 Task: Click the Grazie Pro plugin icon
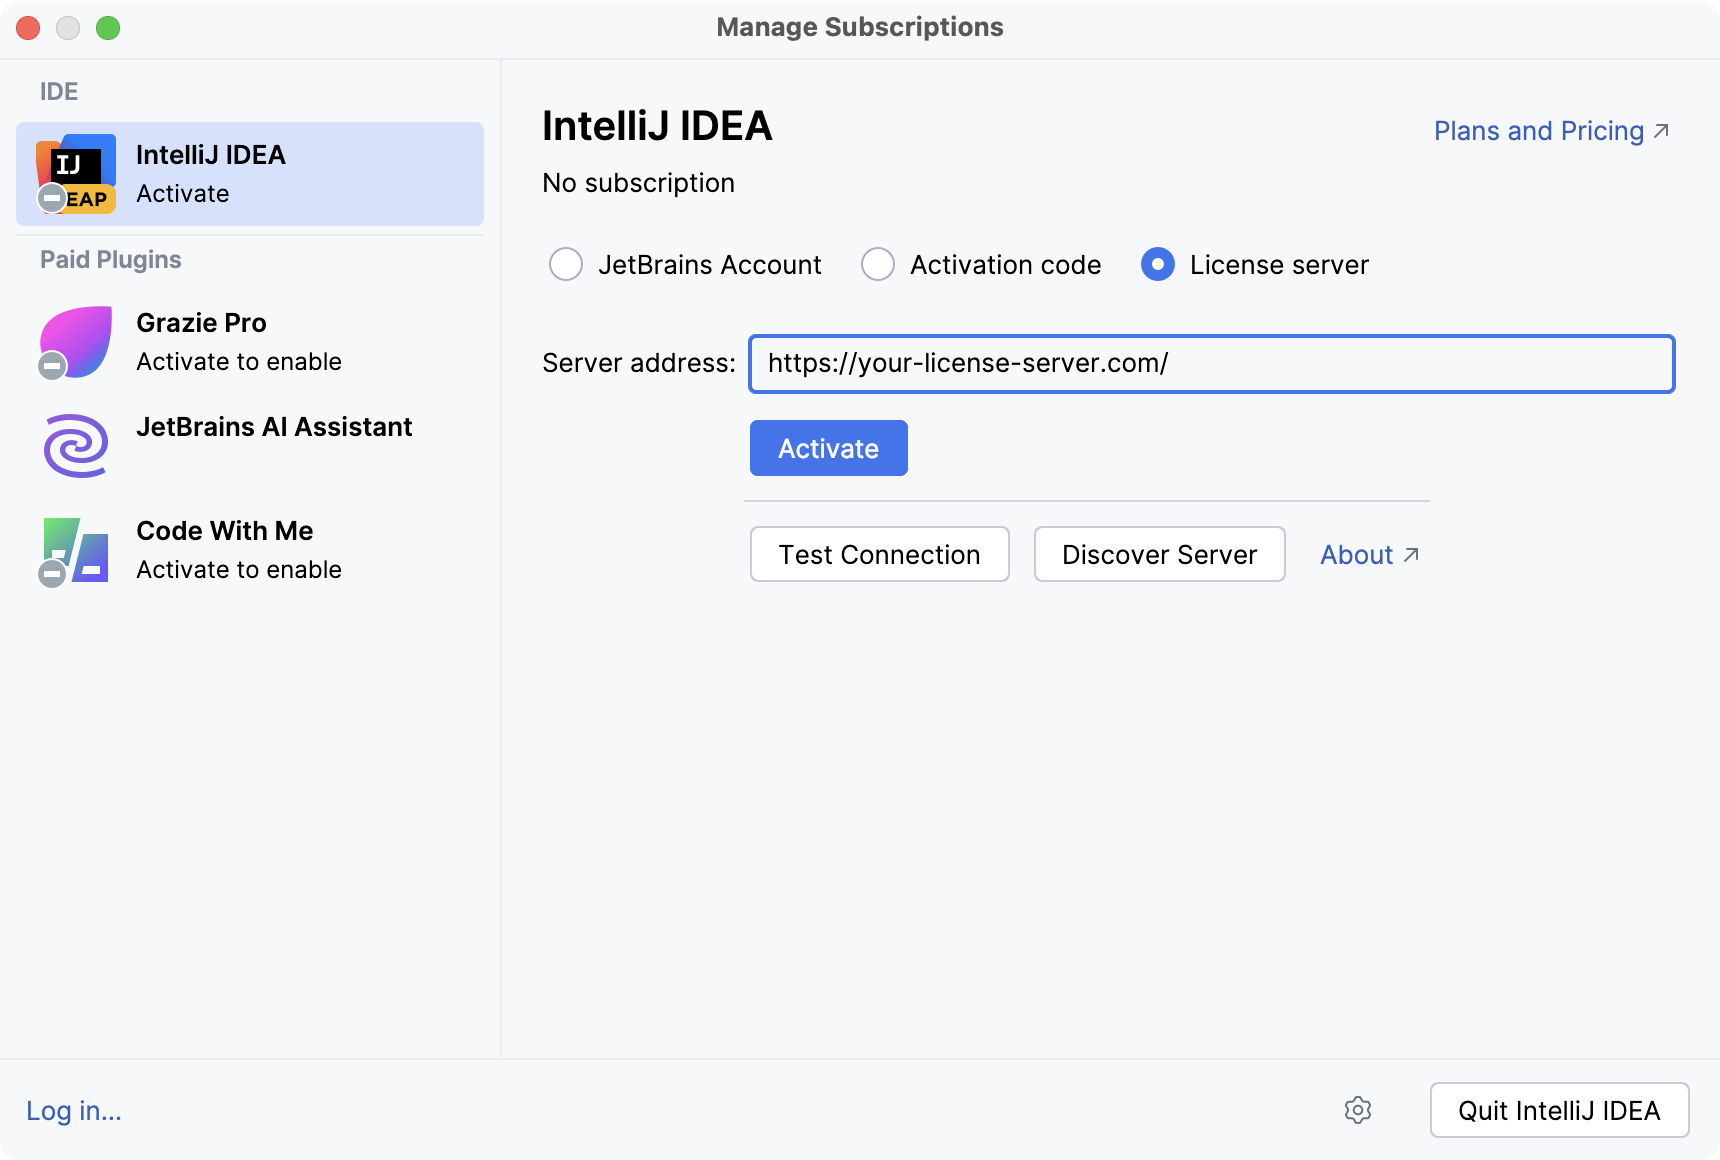pos(75,341)
